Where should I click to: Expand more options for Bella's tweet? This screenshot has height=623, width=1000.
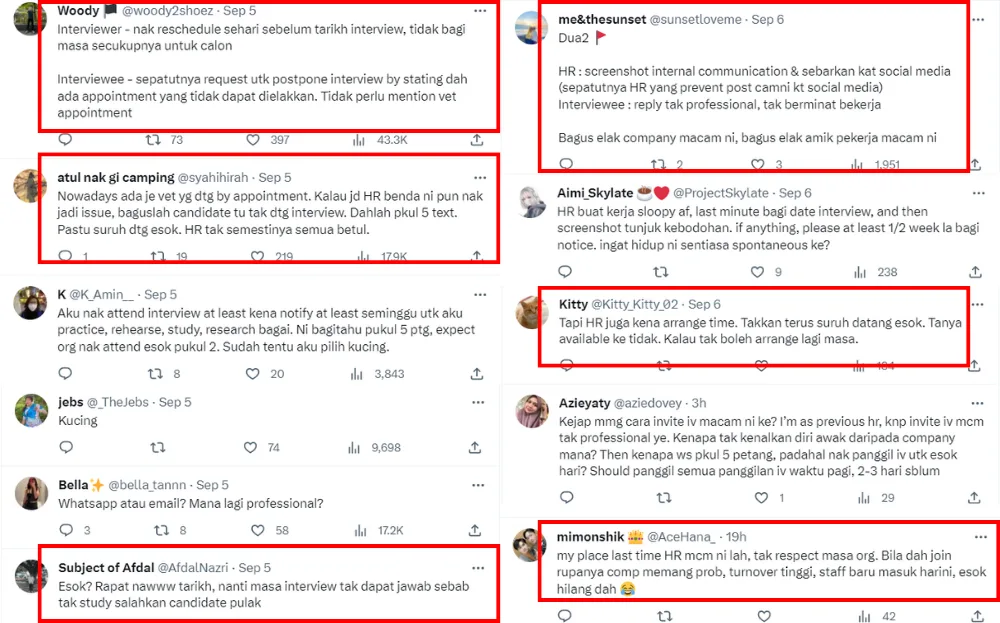pos(480,485)
